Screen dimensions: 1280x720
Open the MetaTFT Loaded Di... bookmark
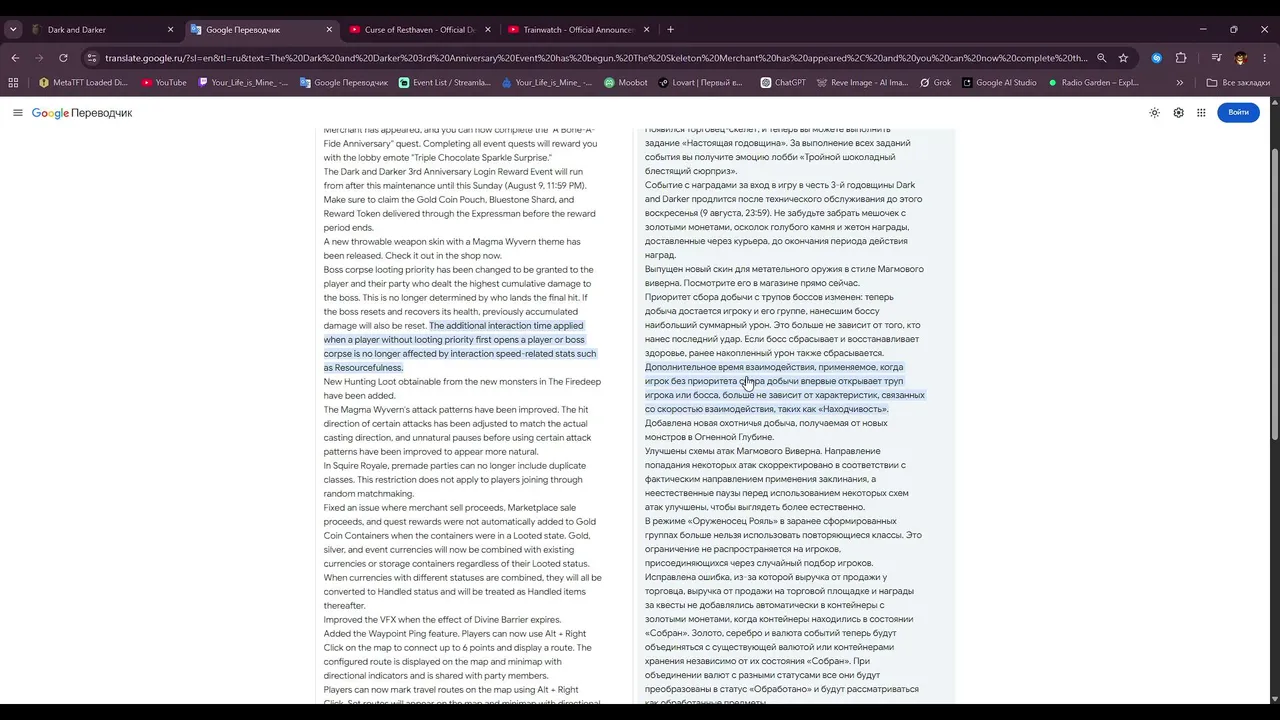[83, 83]
